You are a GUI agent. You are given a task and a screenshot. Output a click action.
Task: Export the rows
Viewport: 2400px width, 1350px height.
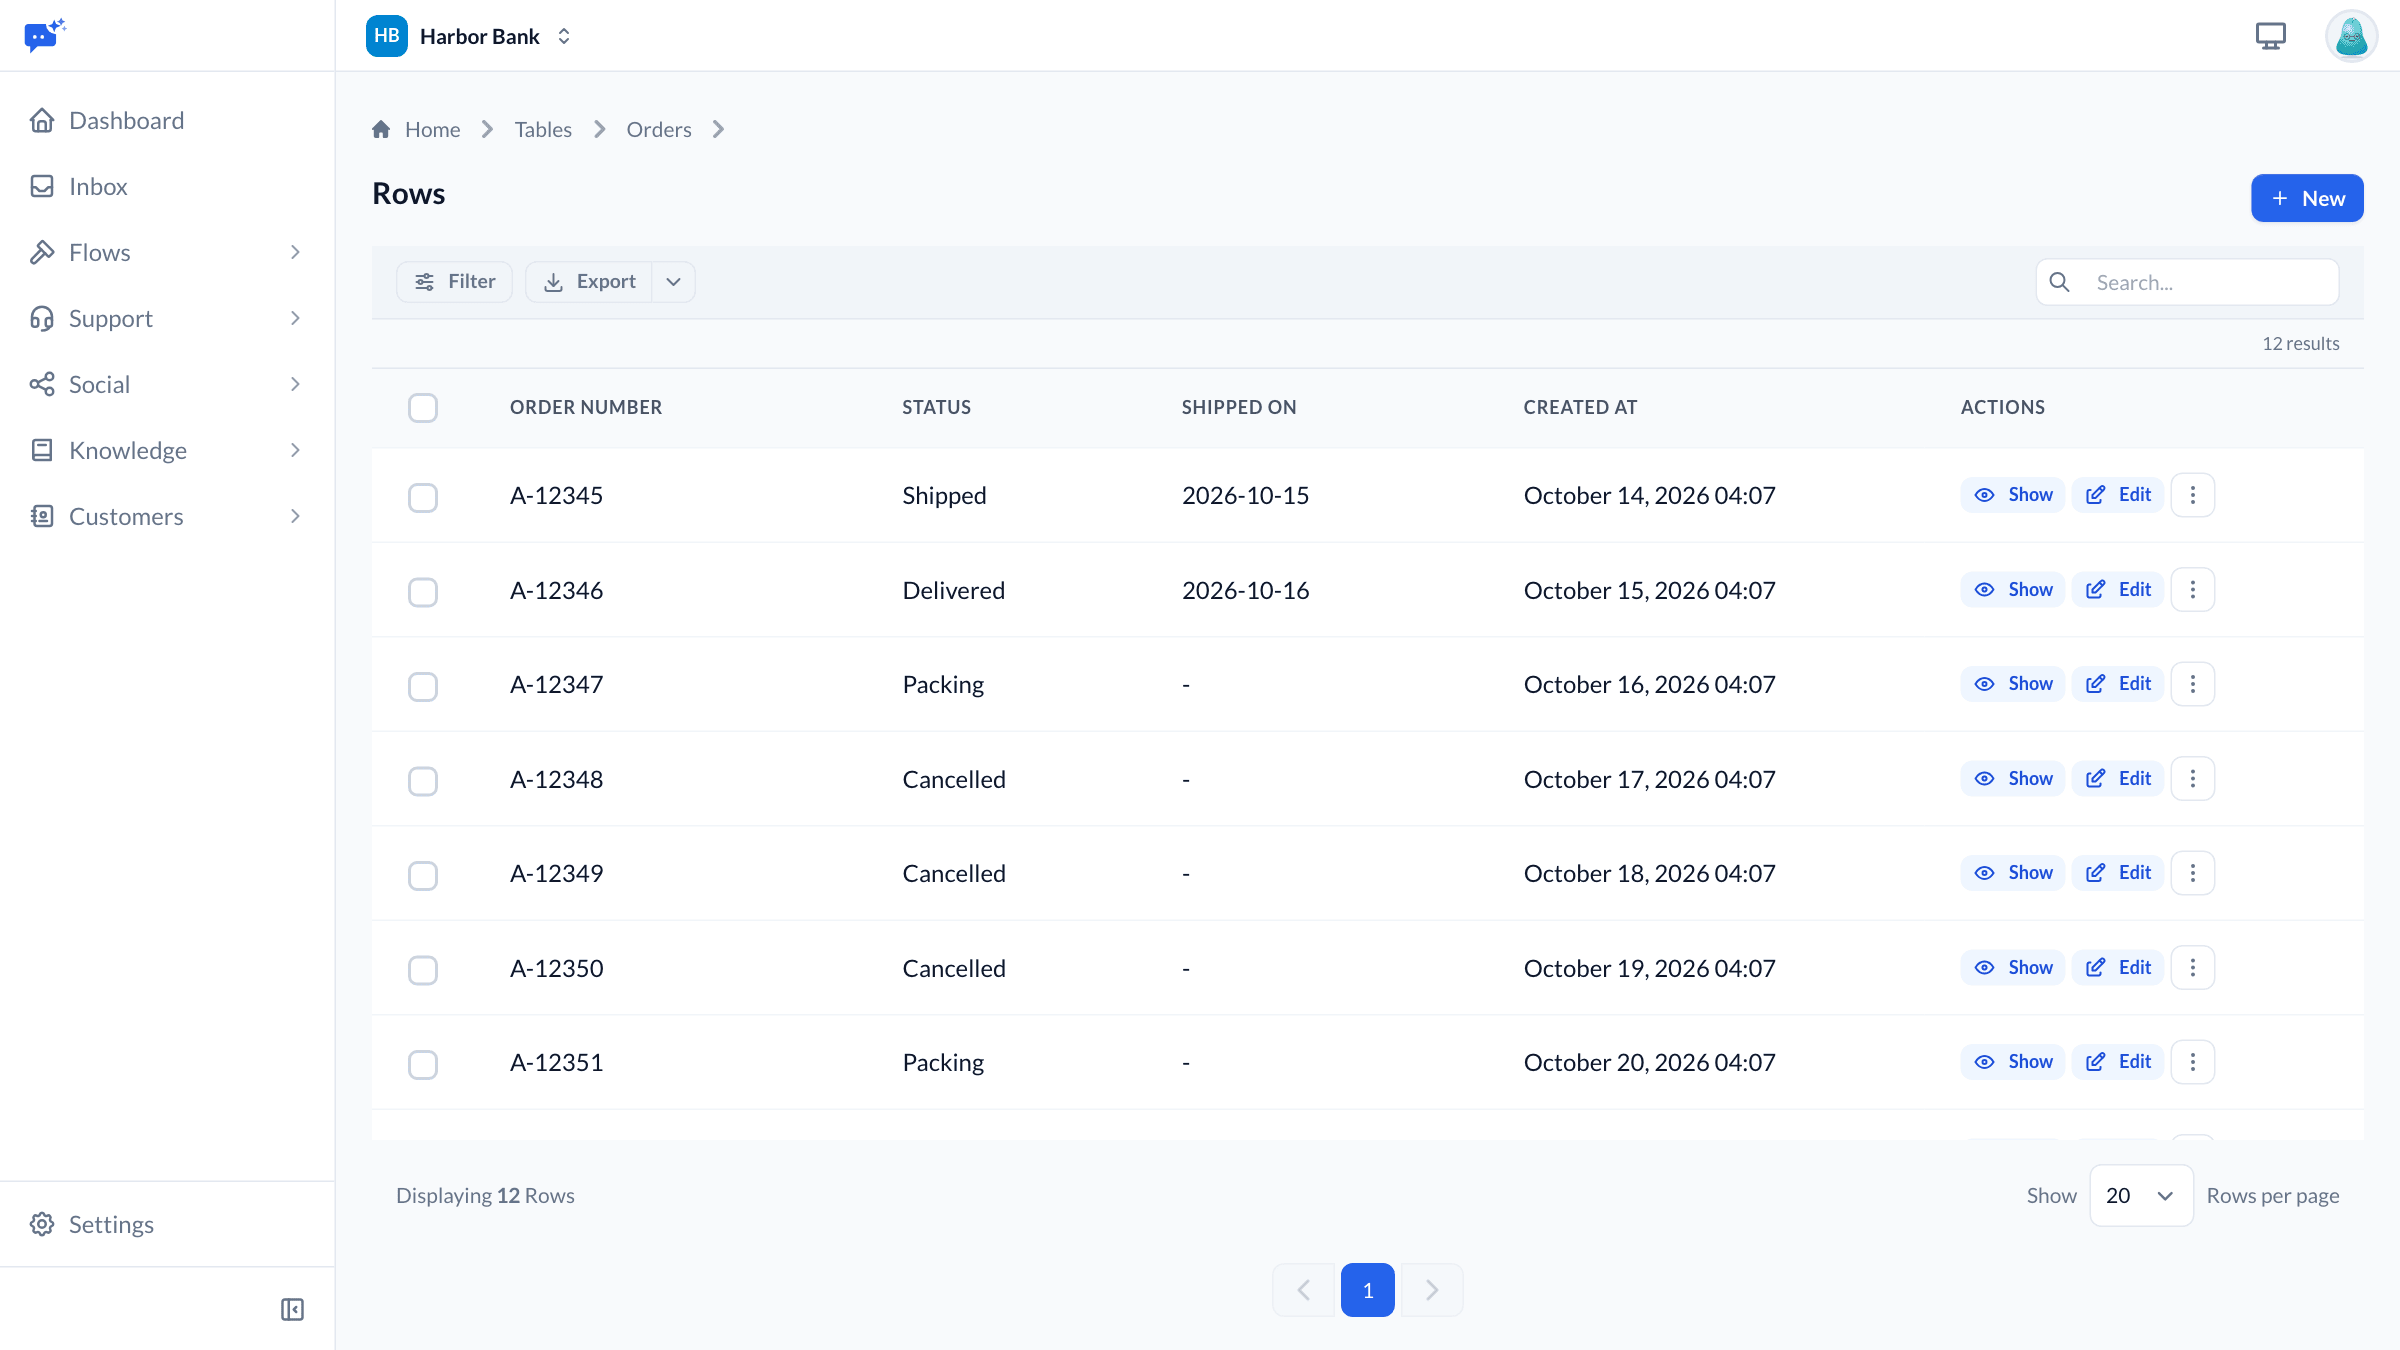pos(590,282)
